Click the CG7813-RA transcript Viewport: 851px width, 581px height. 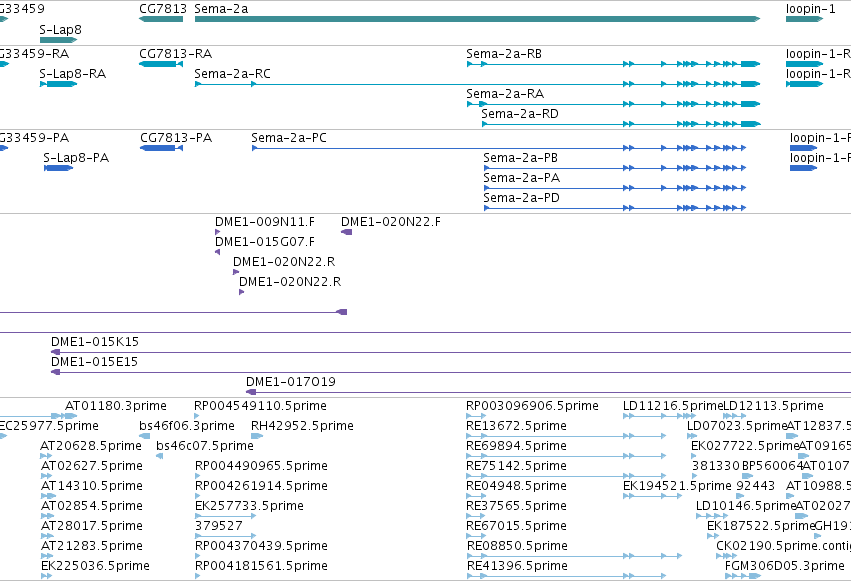pos(161,64)
